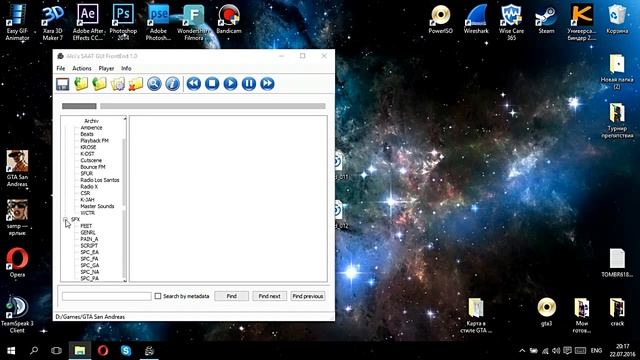Image resolution: width=640 pixels, height=360 pixels.
Task: Select the GENRL bank under SFX
Action: [x=88, y=232]
